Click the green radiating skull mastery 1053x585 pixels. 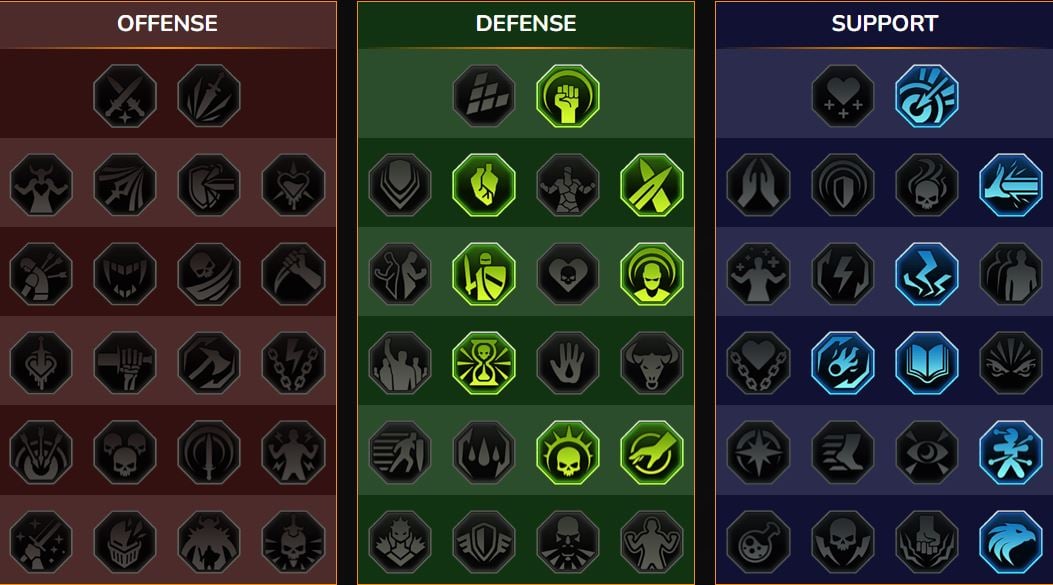pos(568,453)
